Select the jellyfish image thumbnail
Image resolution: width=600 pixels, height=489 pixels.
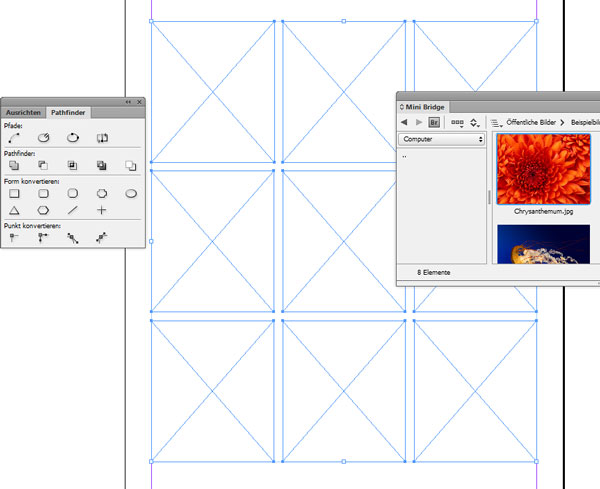pos(543,244)
